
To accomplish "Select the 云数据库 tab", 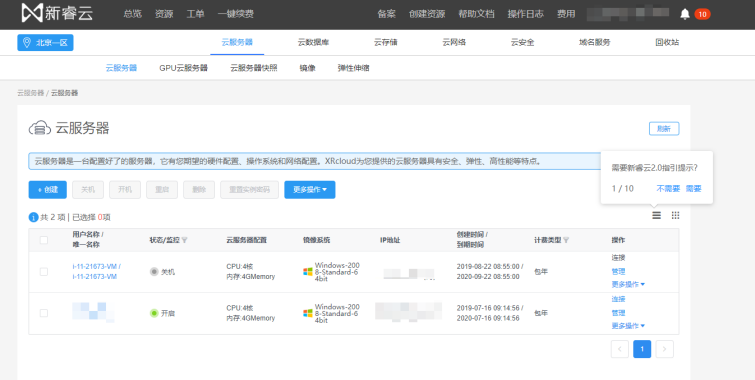I will (x=313, y=42).
